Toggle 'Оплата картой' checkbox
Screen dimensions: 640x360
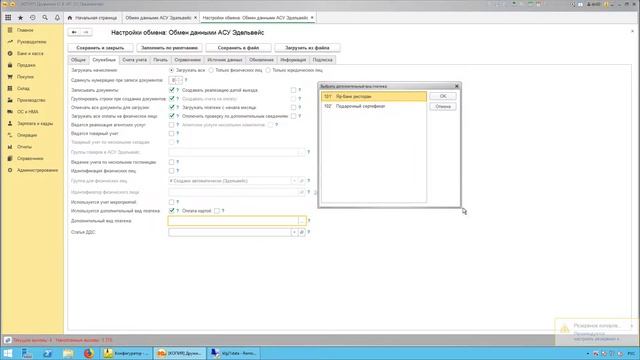[x=217, y=211]
